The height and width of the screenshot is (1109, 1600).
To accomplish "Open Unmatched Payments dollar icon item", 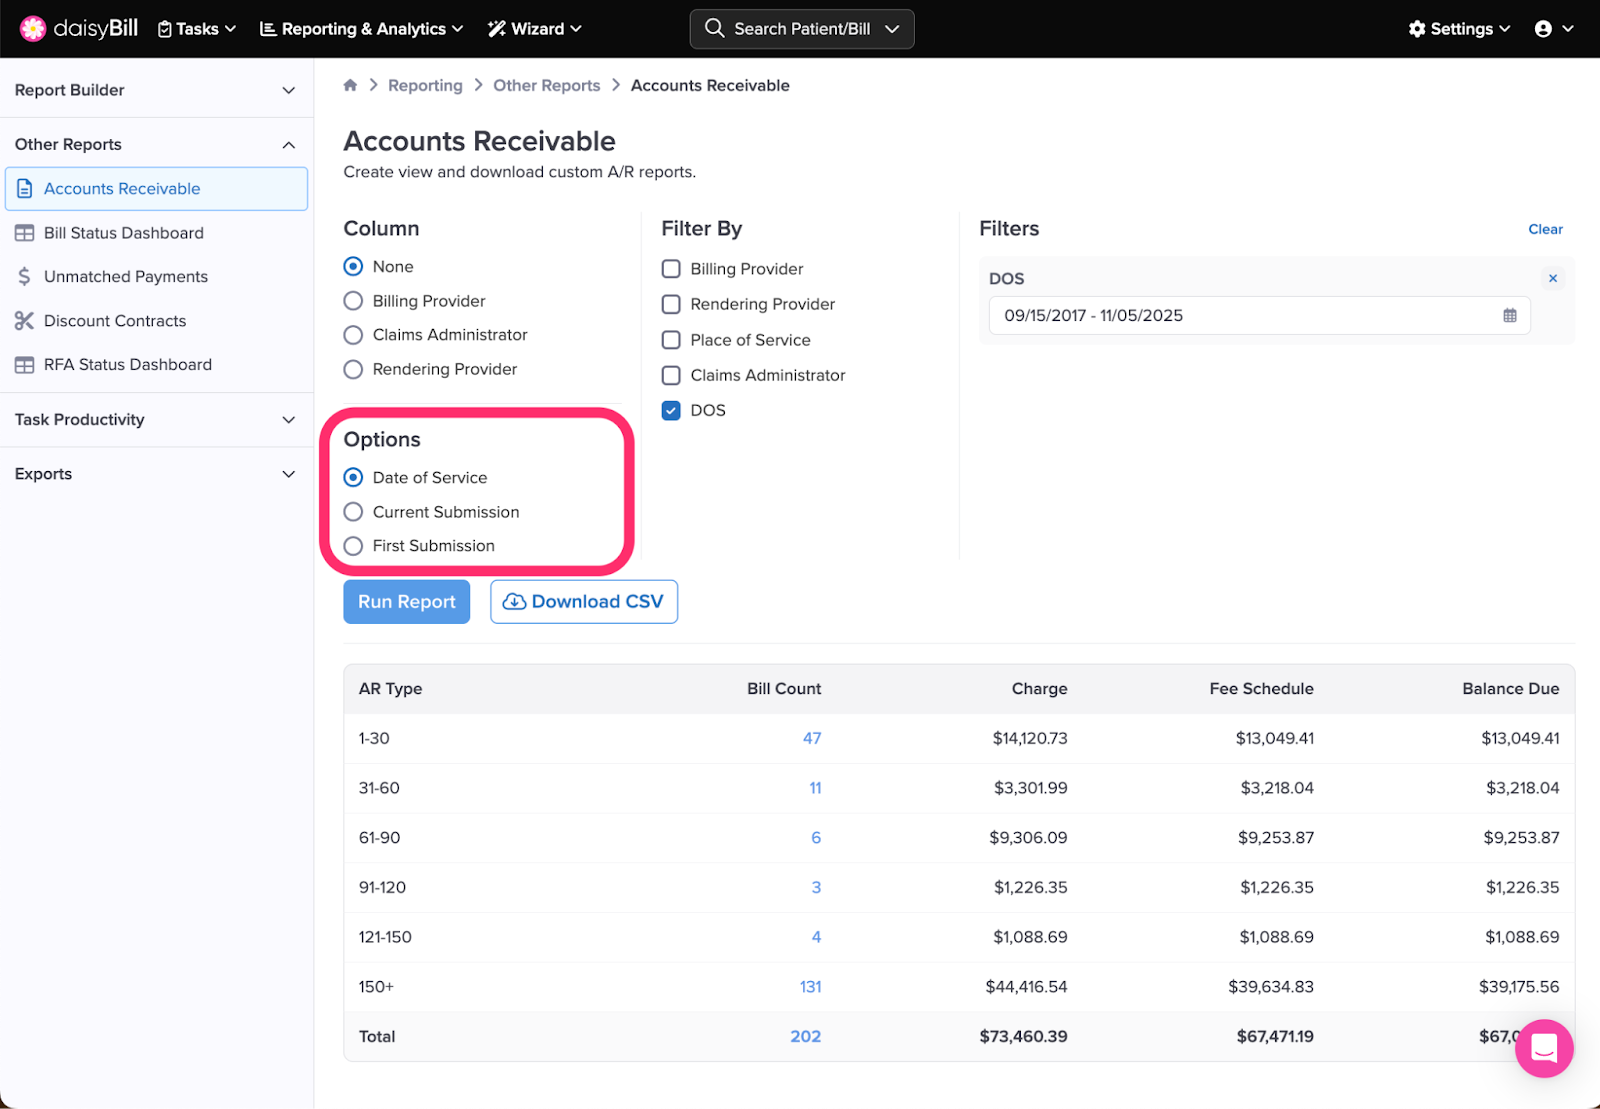I will click(25, 277).
